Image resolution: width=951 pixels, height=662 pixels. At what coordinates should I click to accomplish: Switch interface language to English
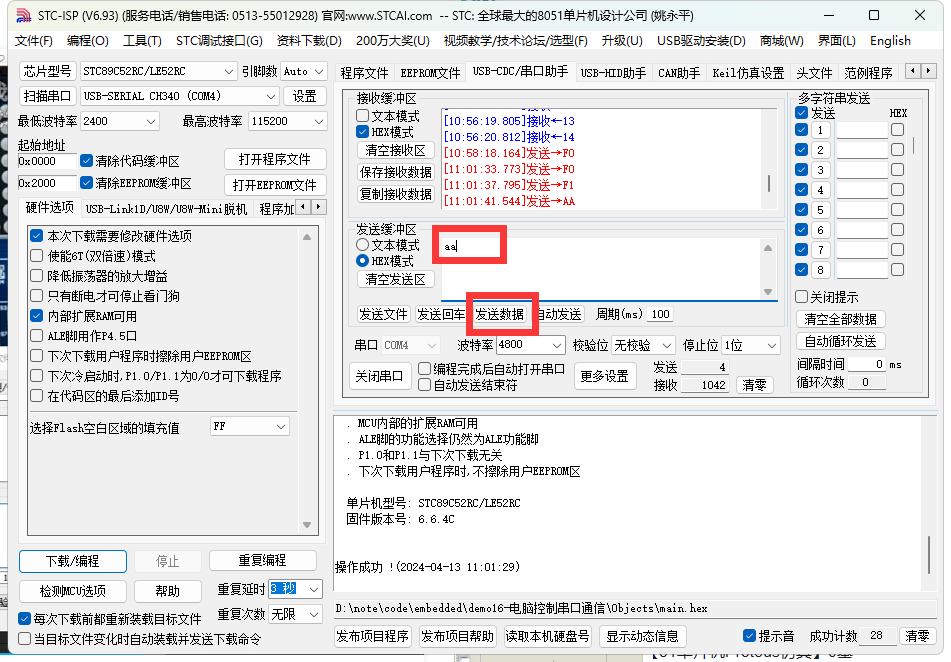(890, 41)
